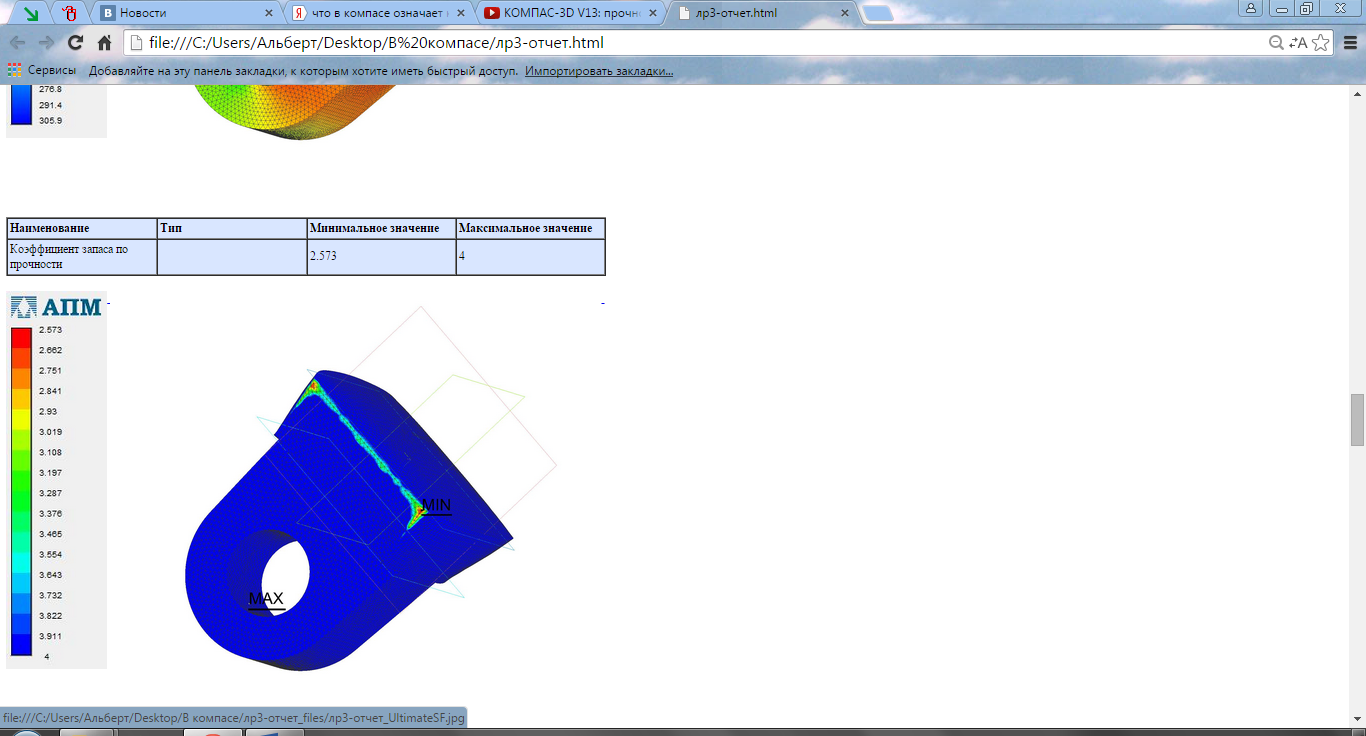The height and width of the screenshot is (736, 1366).
Task: Open the Chrome menu (three lines)
Action: (1350, 43)
